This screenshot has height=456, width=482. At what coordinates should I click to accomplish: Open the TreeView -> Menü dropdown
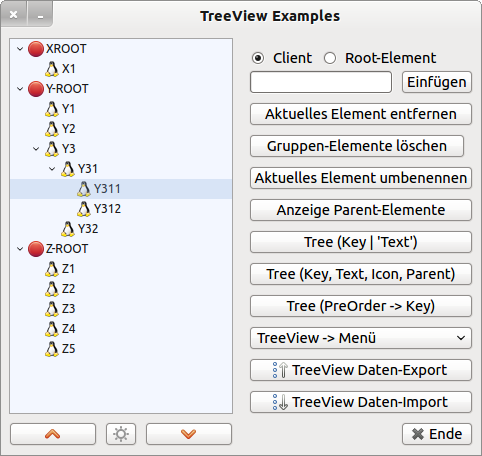(361, 338)
